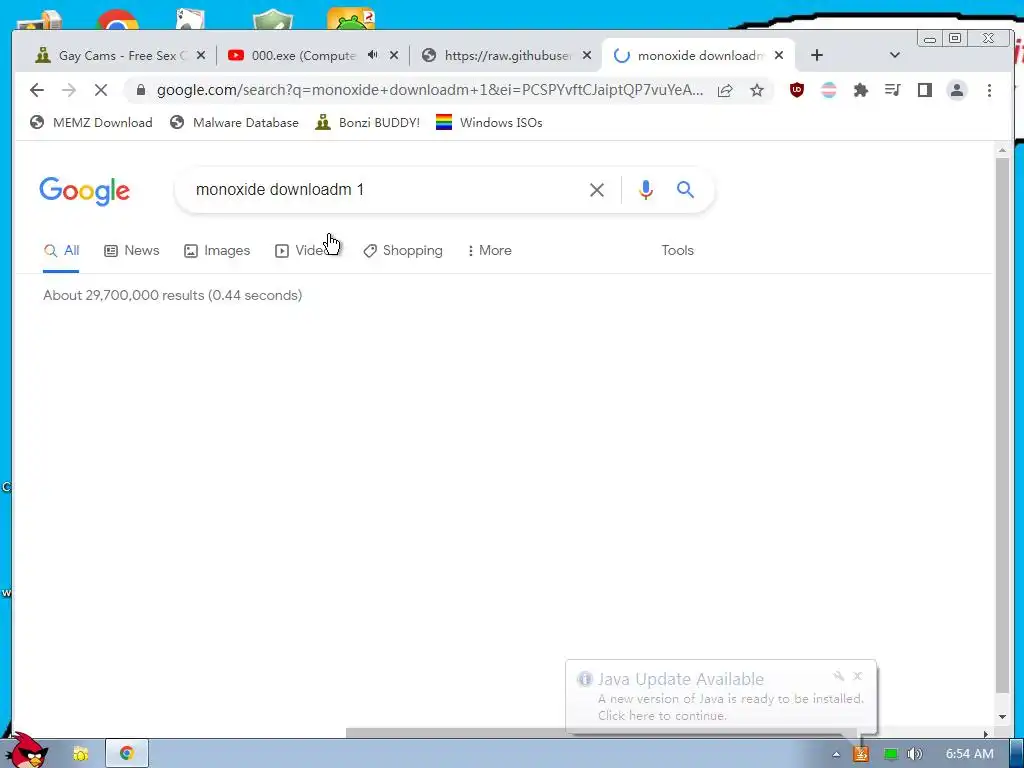Switch to Shopping results

tap(403, 251)
